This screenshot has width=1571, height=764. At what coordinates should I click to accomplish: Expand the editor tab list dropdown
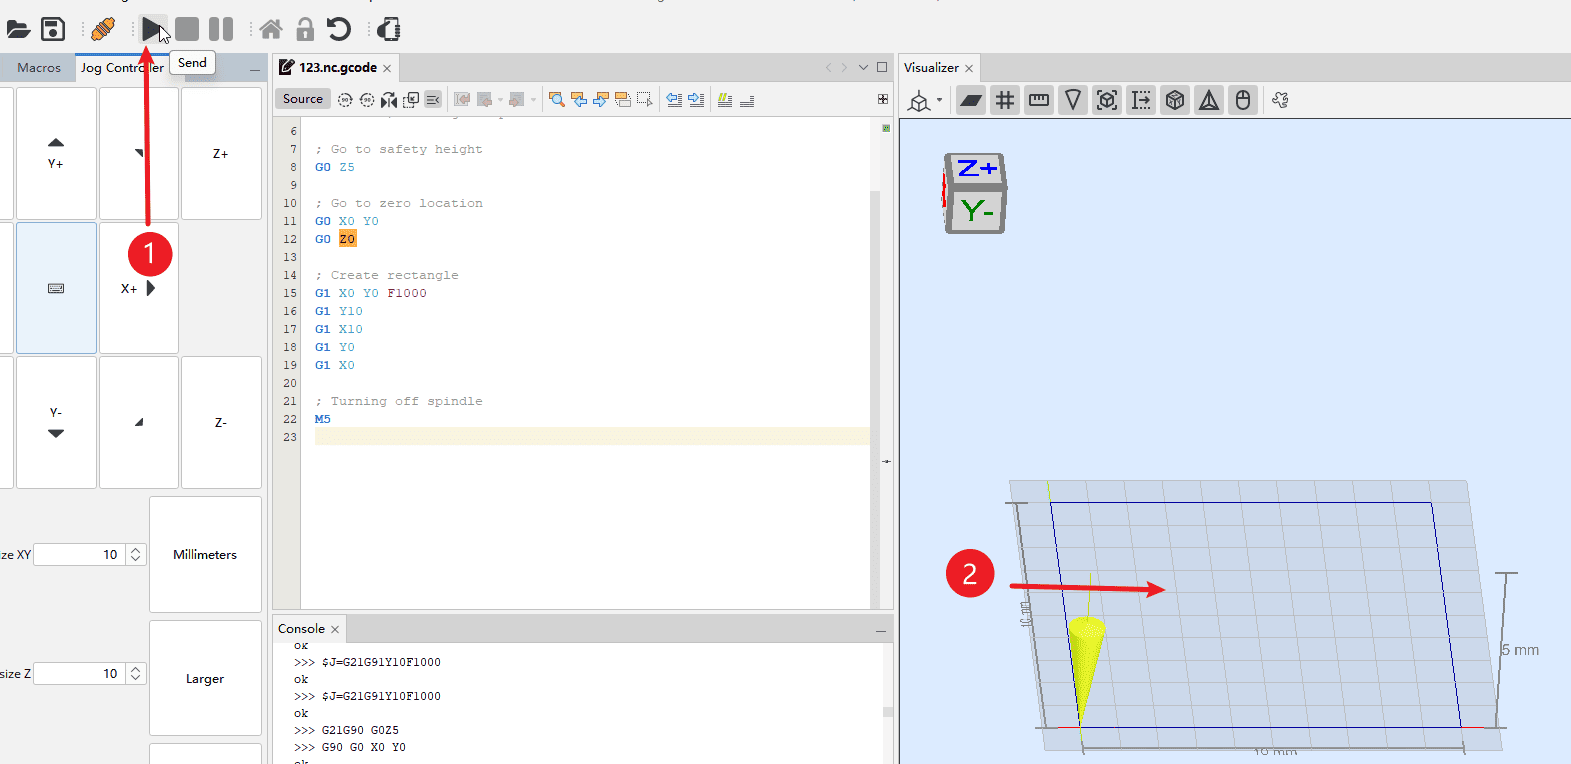[x=863, y=67]
